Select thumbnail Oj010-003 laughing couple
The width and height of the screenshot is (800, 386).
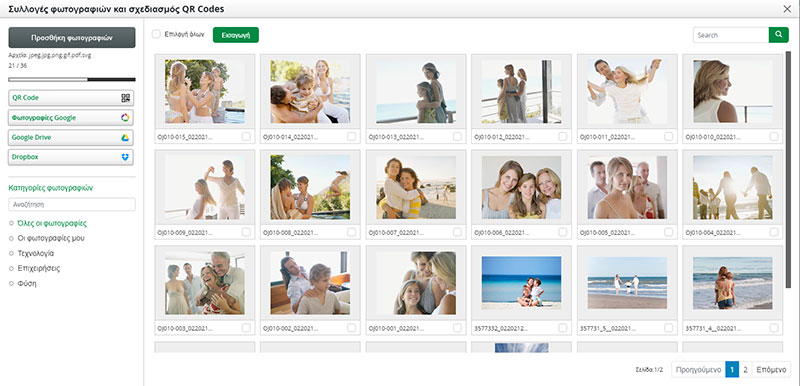point(205,283)
